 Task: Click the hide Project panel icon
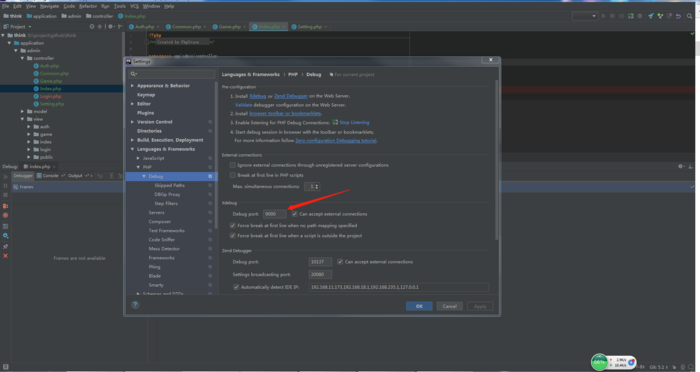(x=120, y=27)
